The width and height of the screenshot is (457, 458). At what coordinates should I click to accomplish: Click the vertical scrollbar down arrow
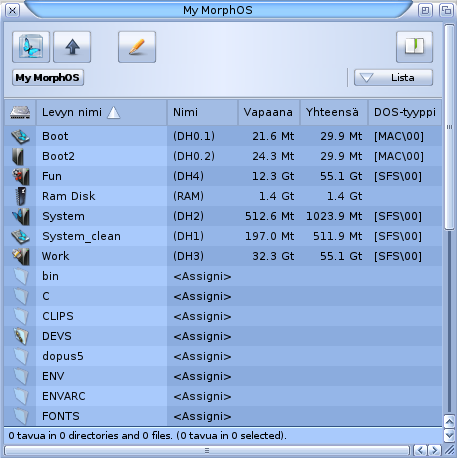[x=449, y=435]
